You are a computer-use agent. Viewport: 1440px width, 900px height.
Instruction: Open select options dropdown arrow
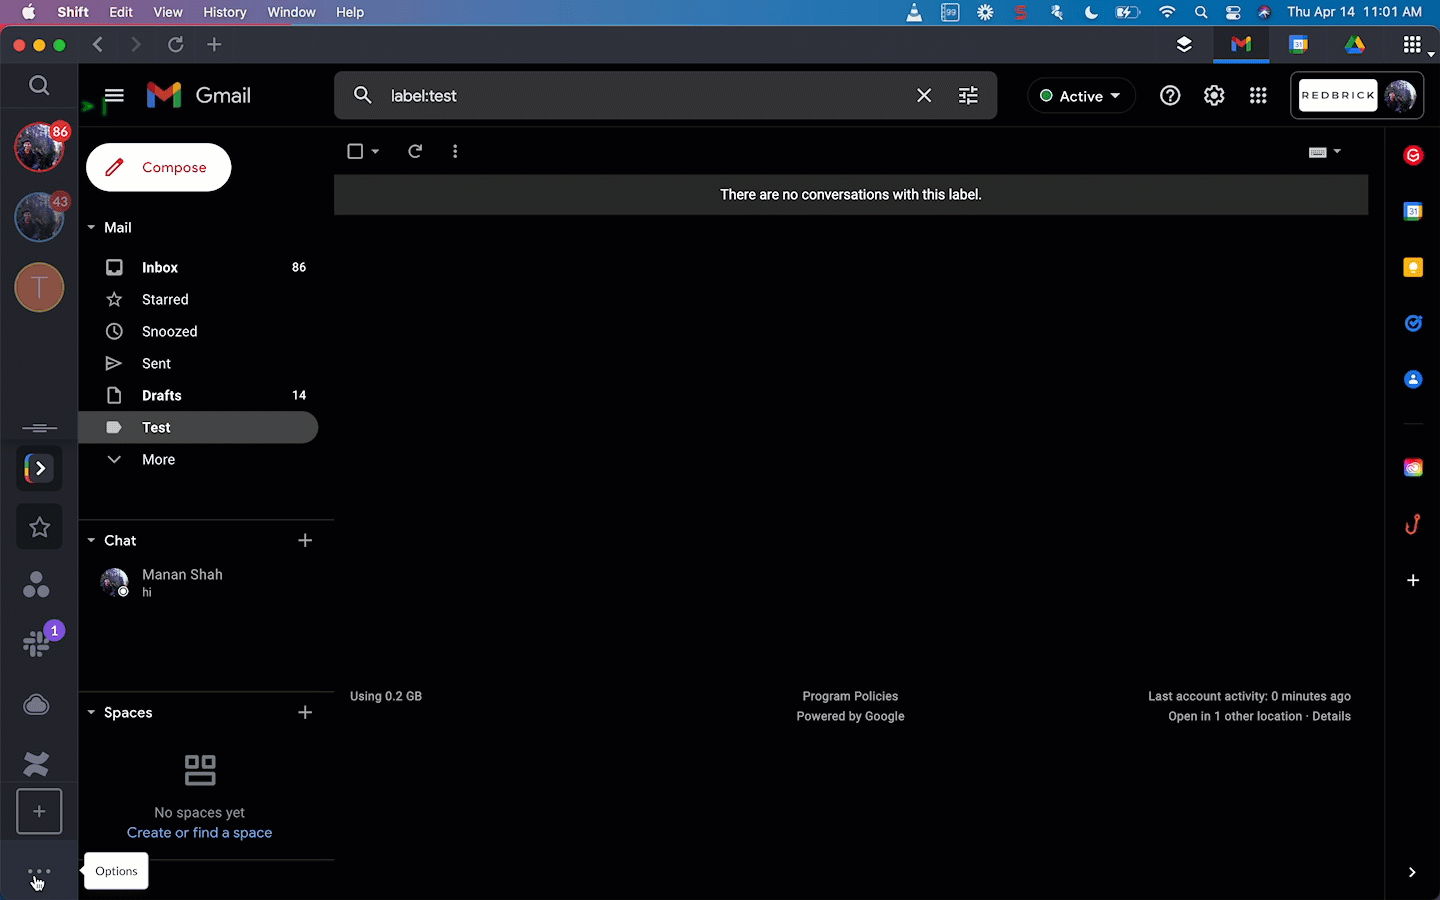coord(376,152)
